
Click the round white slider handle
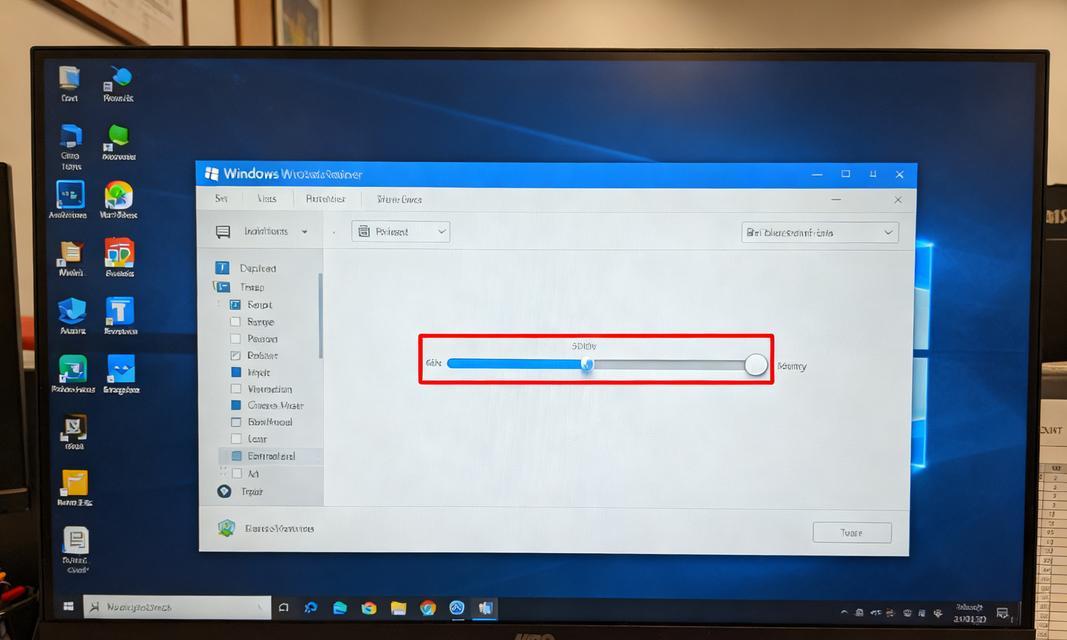756,365
